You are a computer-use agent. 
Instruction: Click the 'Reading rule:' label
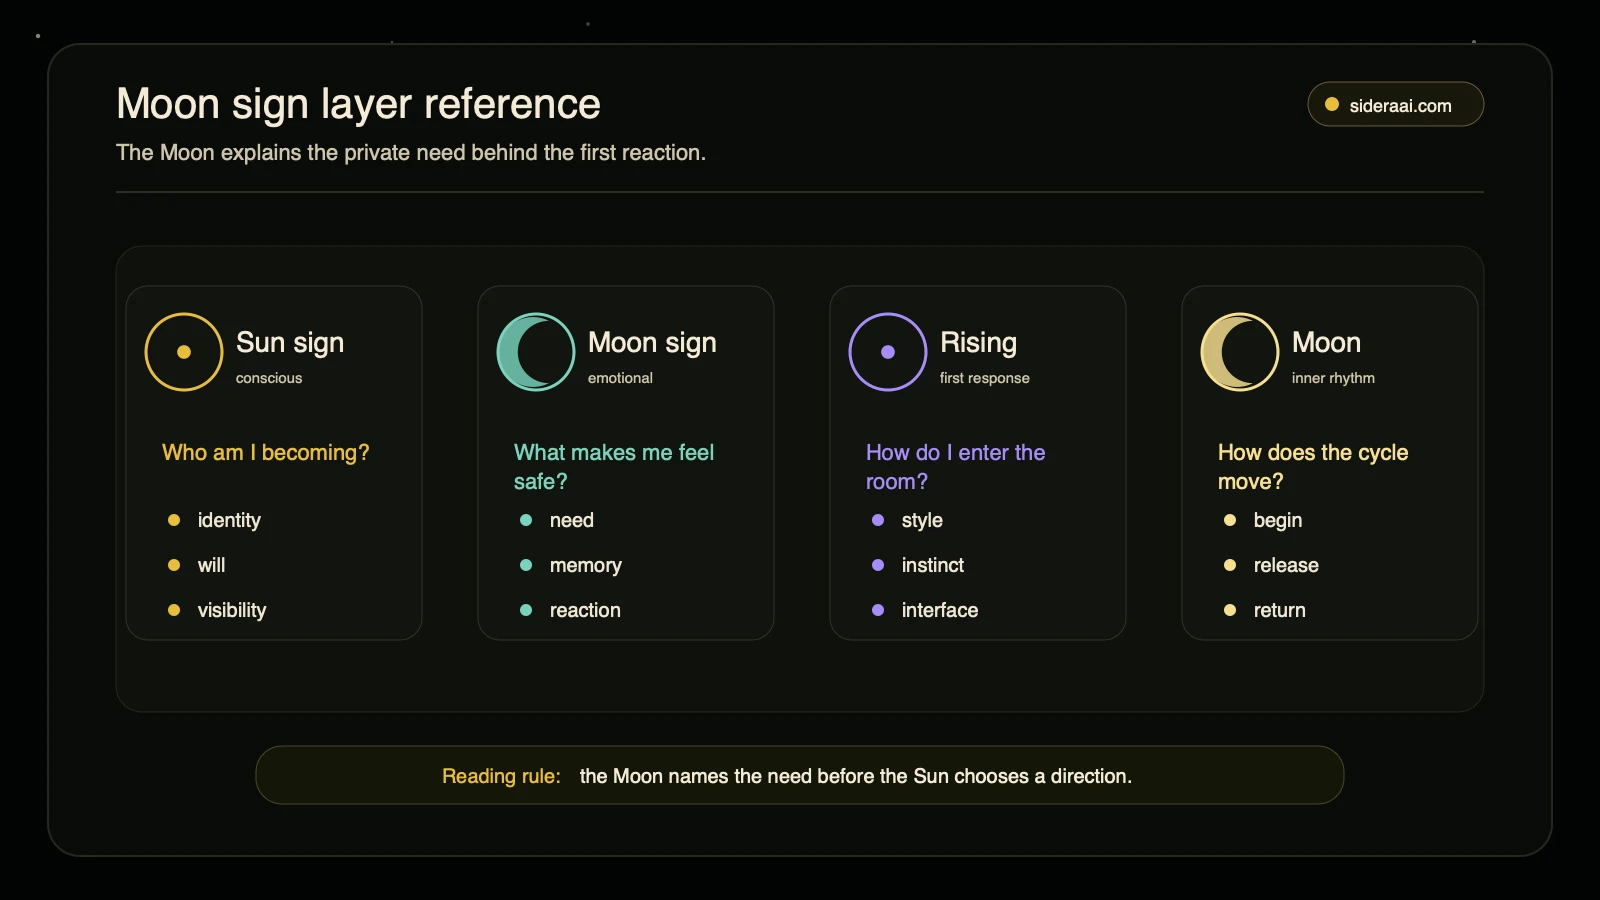(x=501, y=776)
